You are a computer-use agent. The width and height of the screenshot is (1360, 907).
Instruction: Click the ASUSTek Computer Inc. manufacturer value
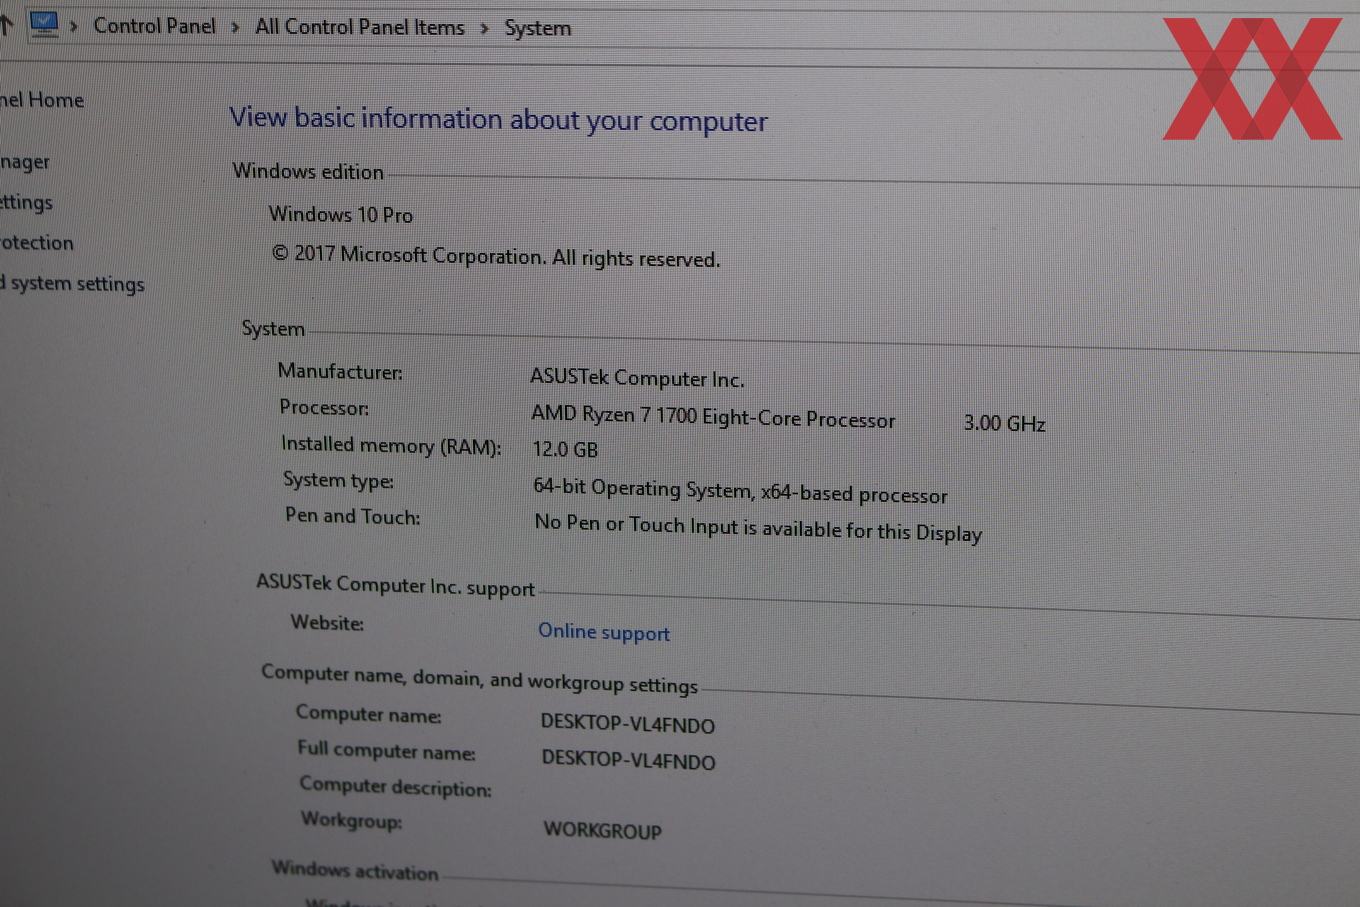(x=637, y=377)
